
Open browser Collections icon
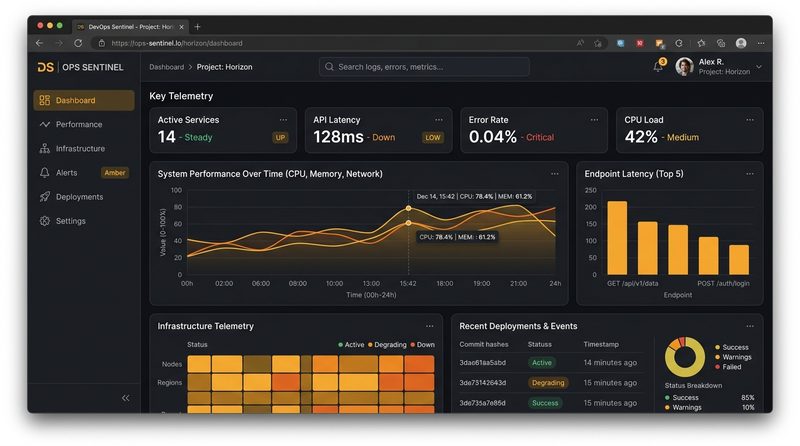721,43
